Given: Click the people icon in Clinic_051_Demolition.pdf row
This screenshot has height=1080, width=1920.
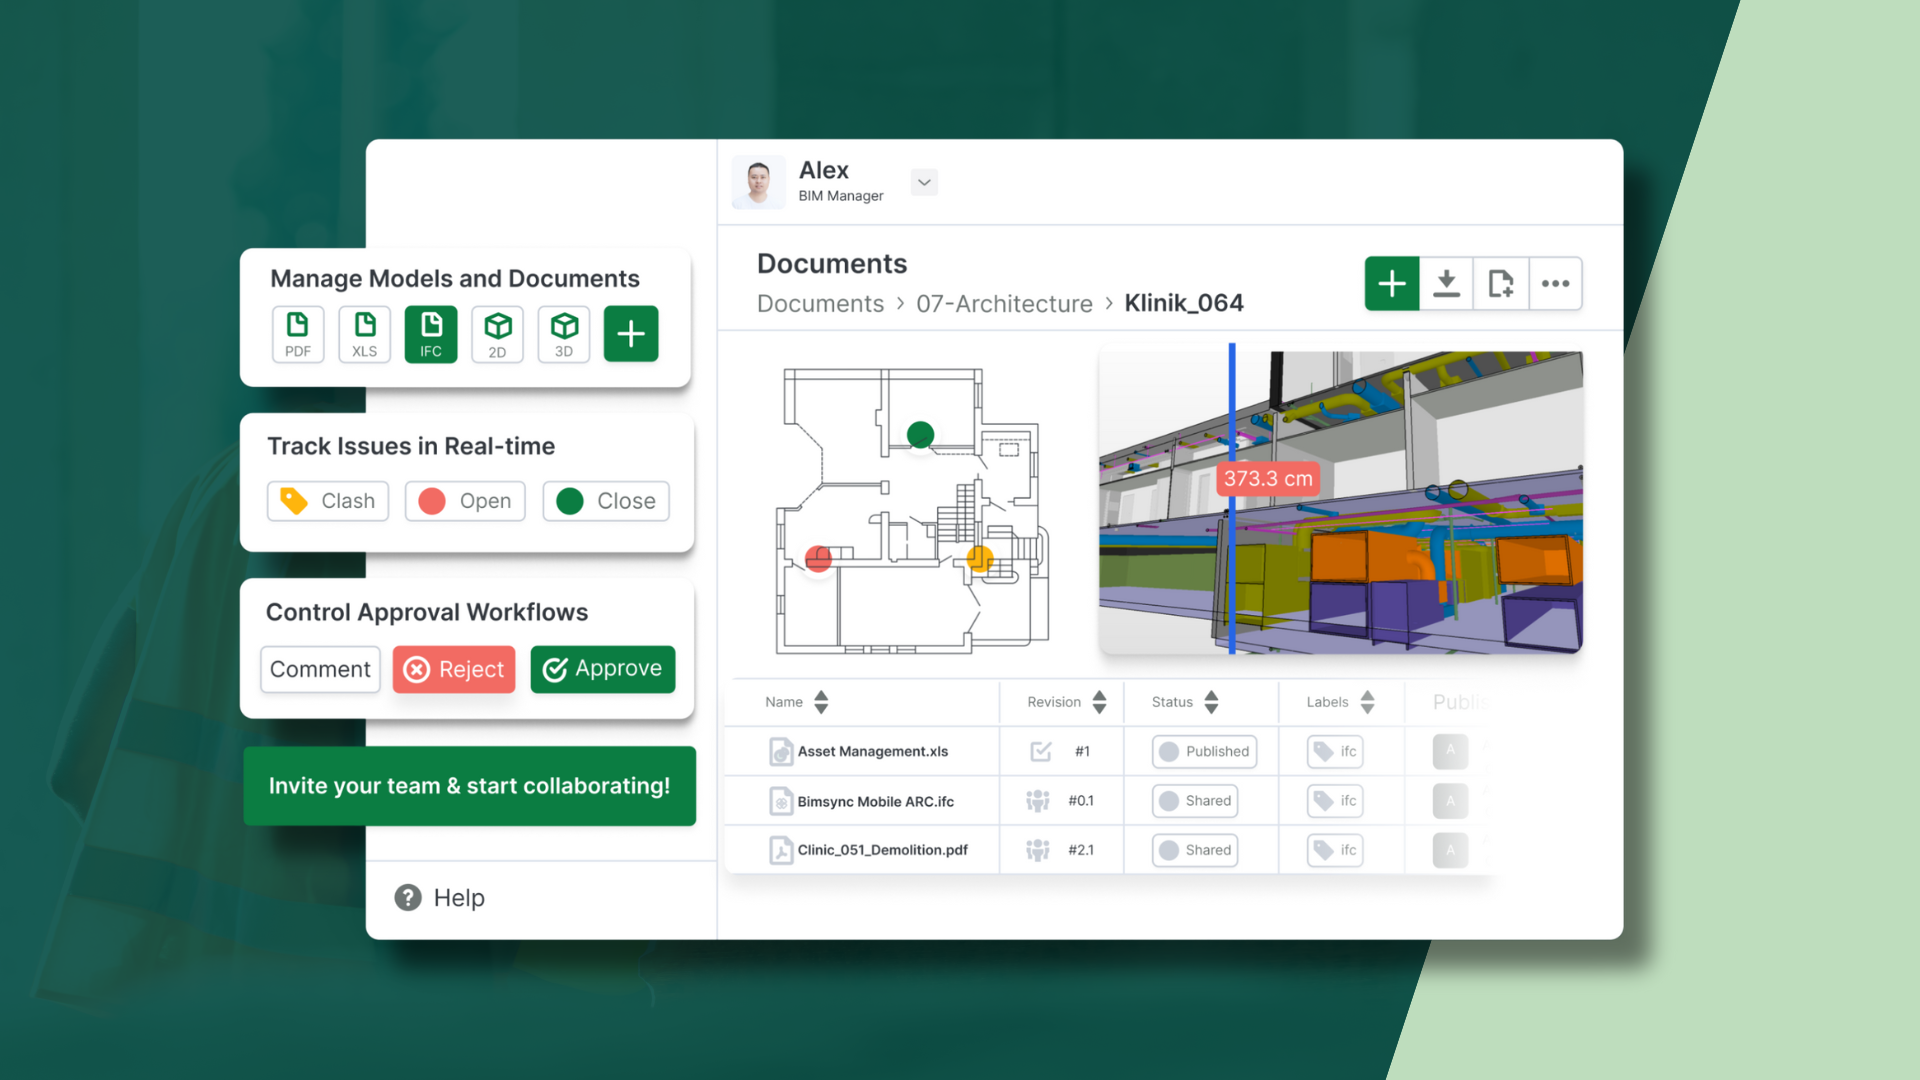Looking at the screenshot, I should [1038, 850].
